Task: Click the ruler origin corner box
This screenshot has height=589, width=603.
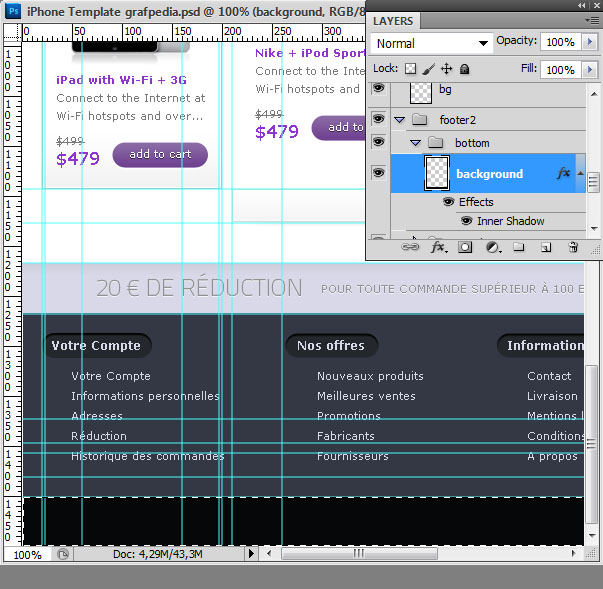Action: click(12, 32)
